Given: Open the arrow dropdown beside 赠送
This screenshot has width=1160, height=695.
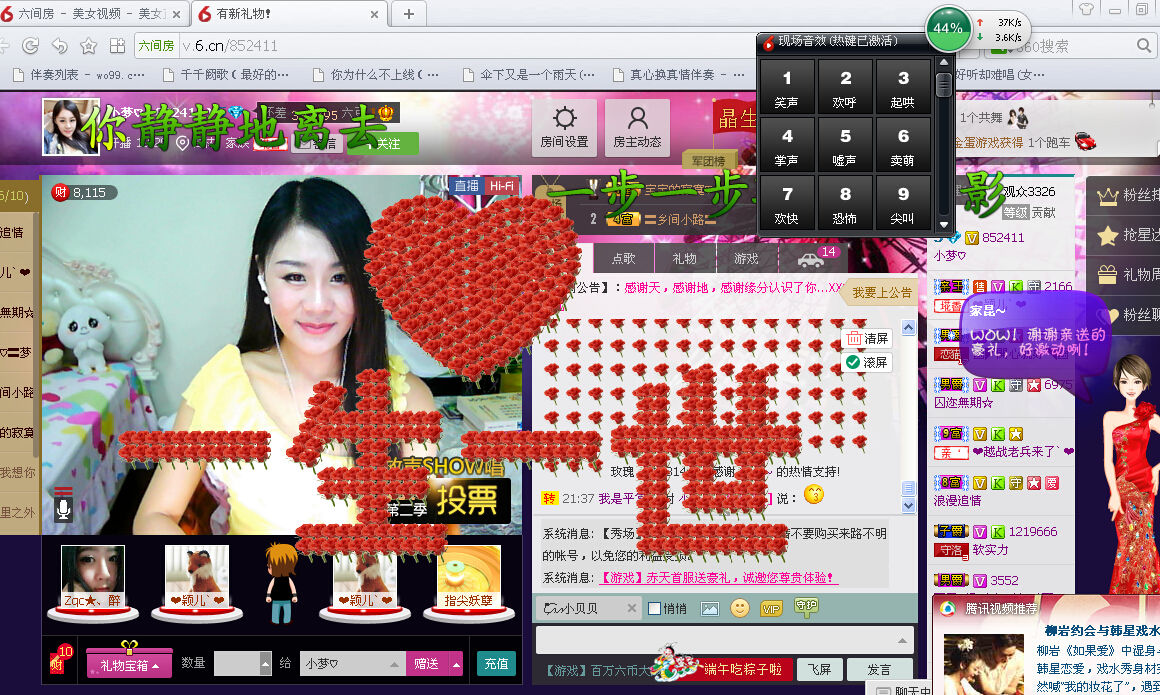Looking at the screenshot, I should coord(456,664).
